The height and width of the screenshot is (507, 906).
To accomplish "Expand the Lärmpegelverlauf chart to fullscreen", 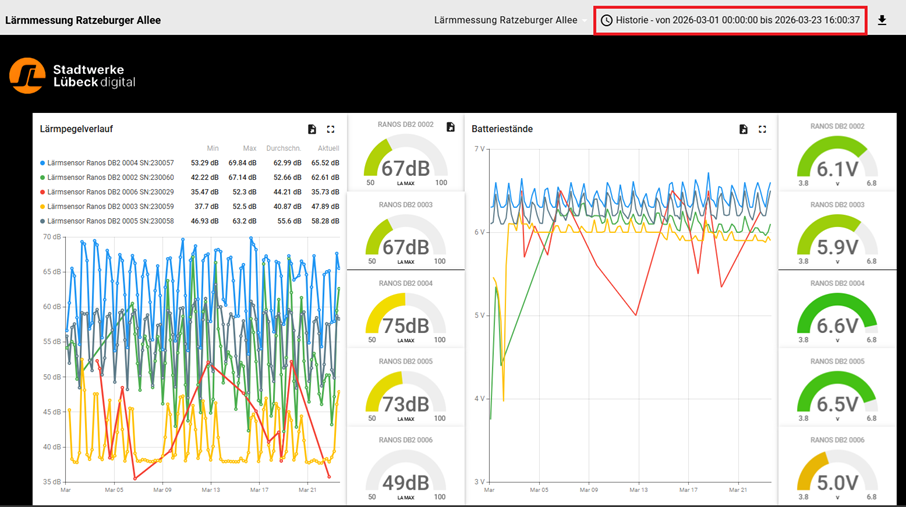I will pyautogui.click(x=331, y=129).
